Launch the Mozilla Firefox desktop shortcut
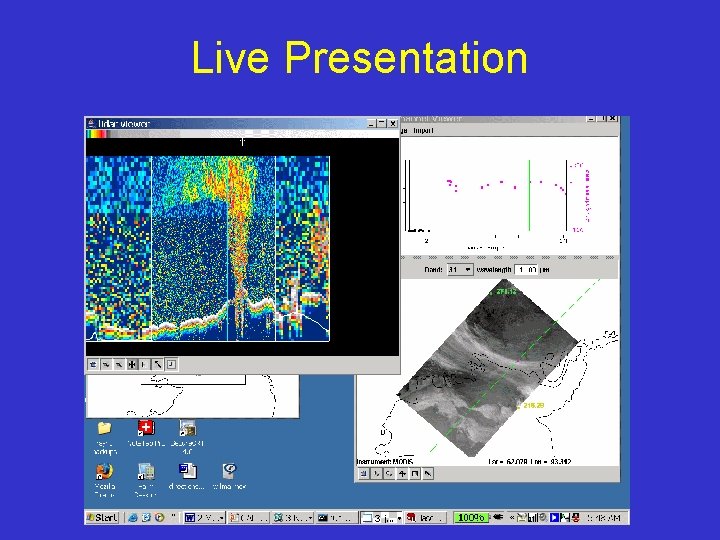720x540 pixels. pos(105,471)
